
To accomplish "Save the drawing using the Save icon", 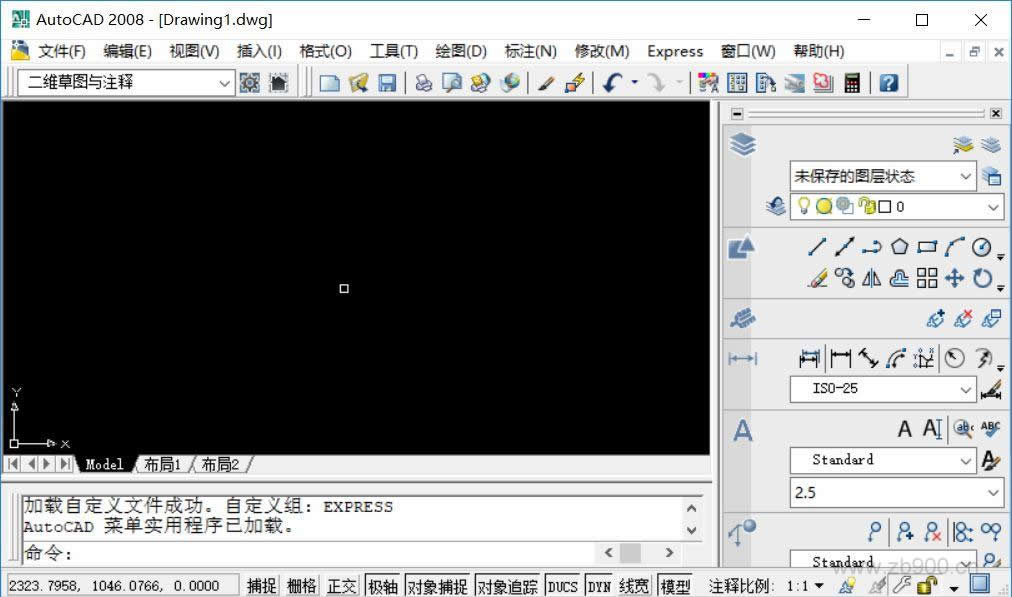I will pos(387,82).
